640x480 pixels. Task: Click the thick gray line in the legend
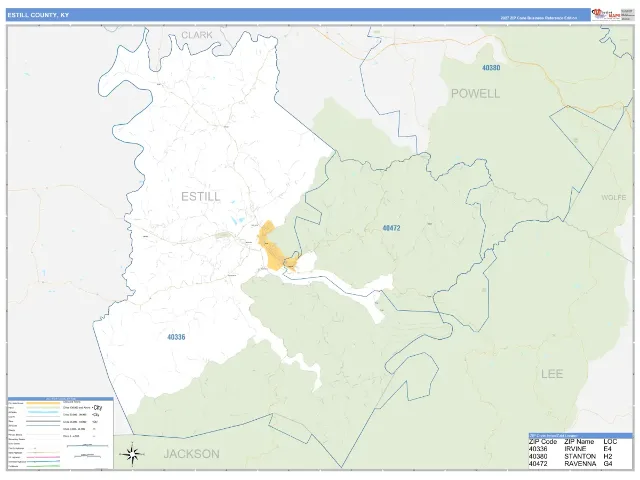[43, 421]
